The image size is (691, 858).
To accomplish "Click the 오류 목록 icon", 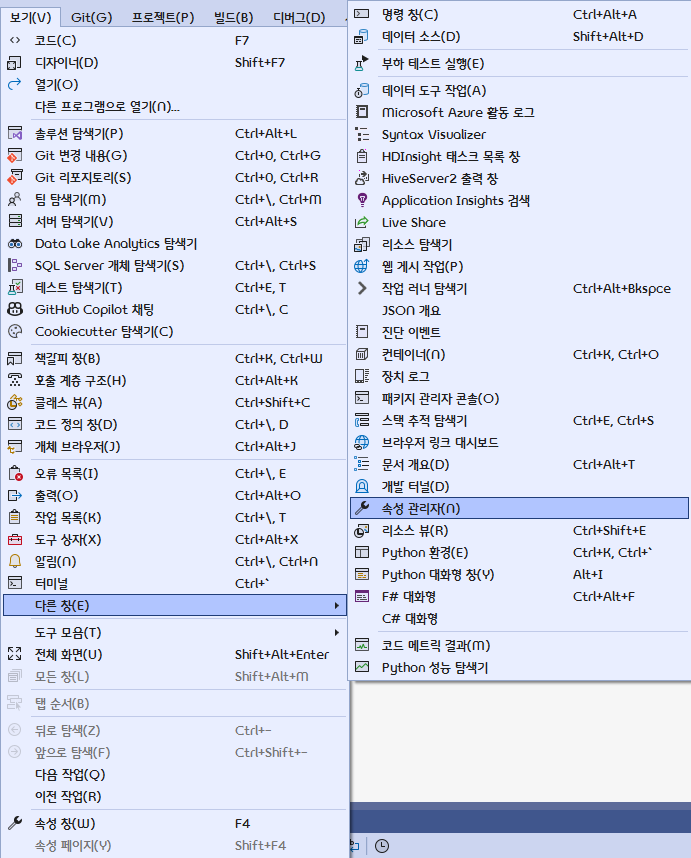I will coord(15,473).
